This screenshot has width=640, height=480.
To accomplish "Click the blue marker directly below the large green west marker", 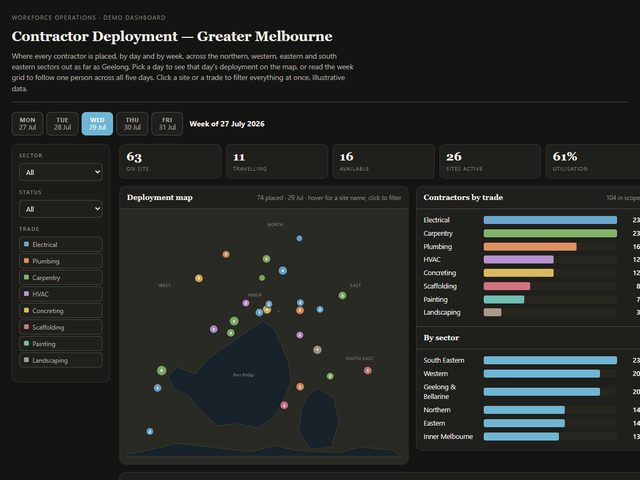I will pyautogui.click(x=158, y=388).
